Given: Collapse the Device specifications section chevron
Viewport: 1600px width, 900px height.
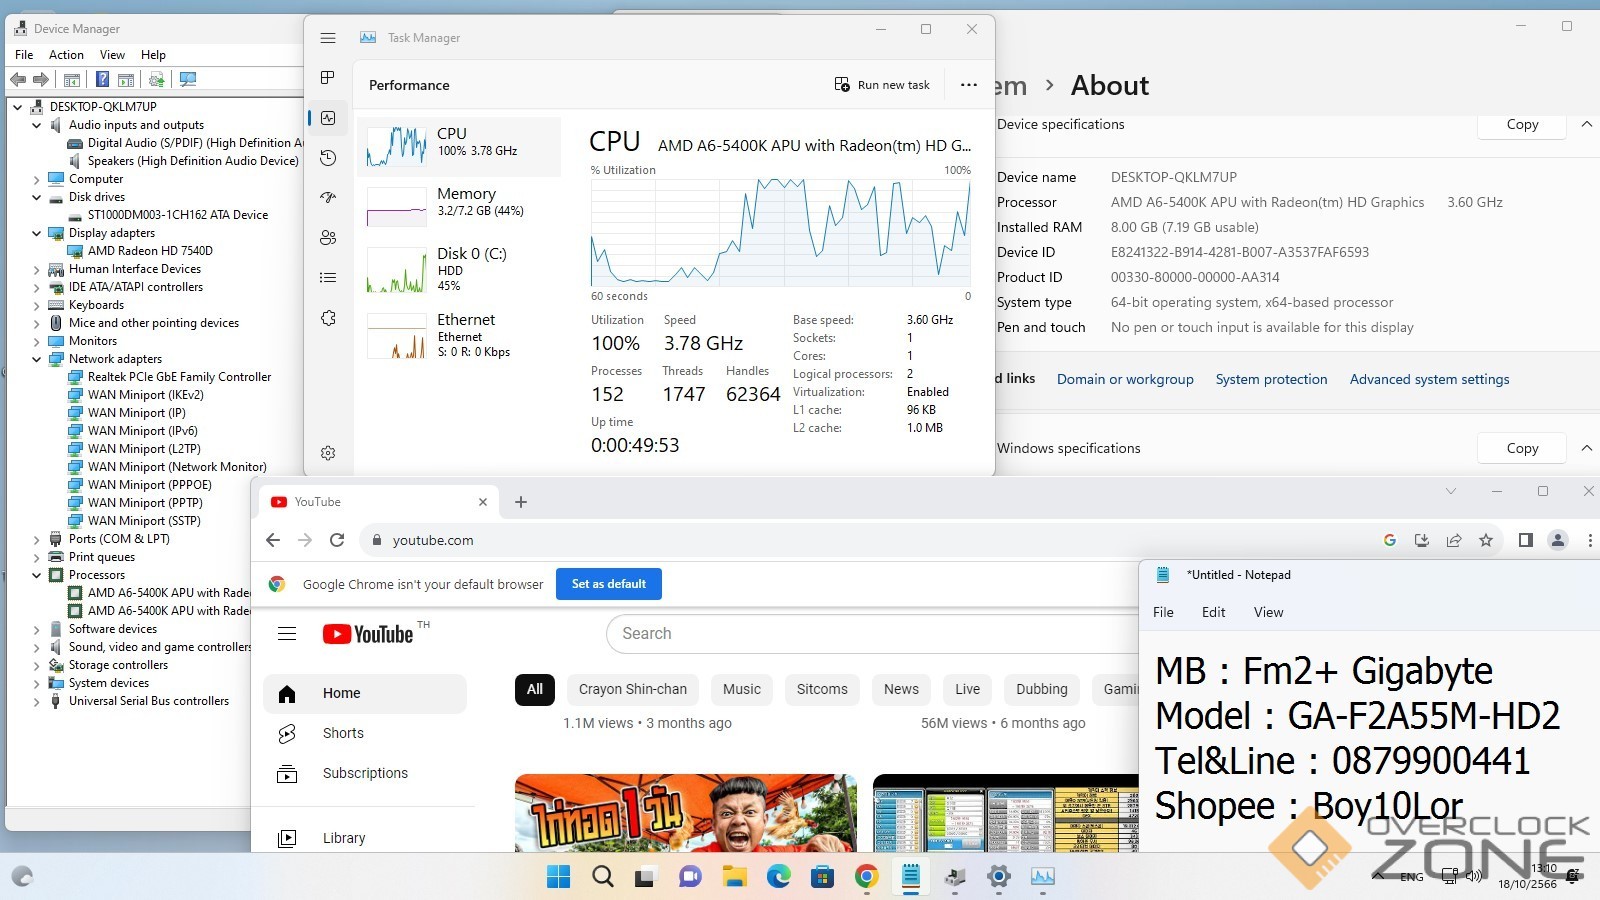Looking at the screenshot, I should click(1586, 125).
